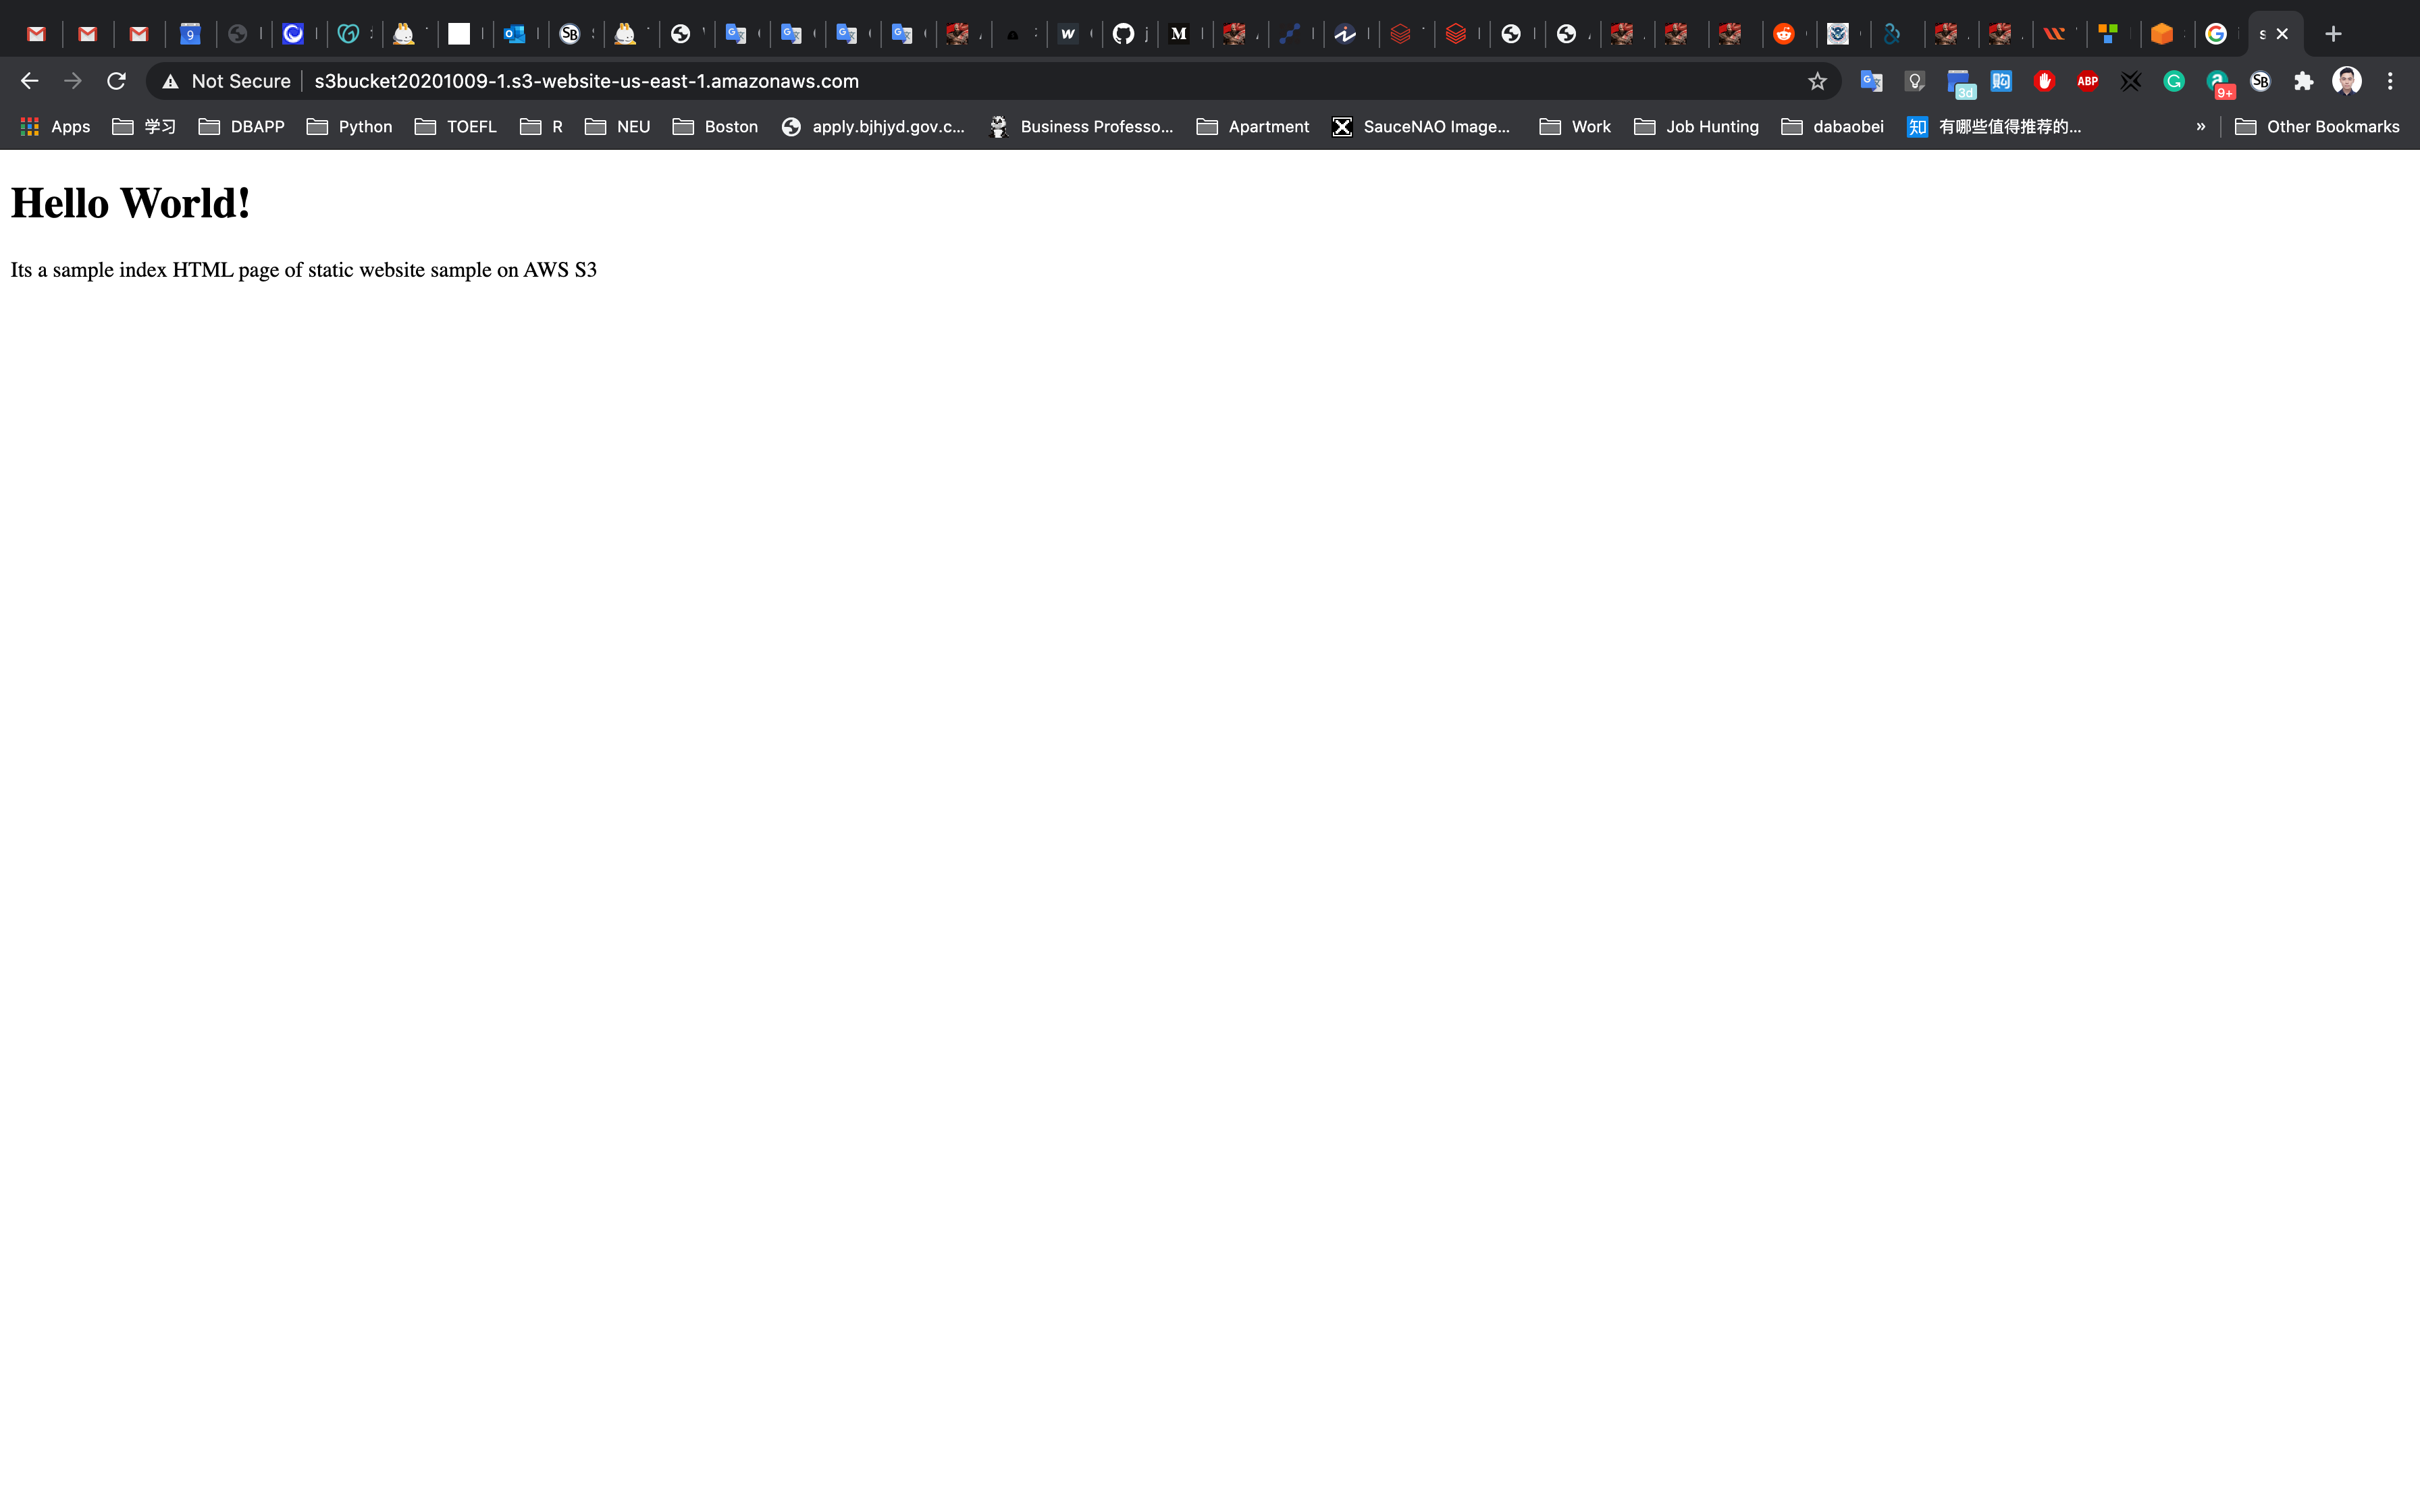Click the Google Translate extension icon

[1871, 81]
